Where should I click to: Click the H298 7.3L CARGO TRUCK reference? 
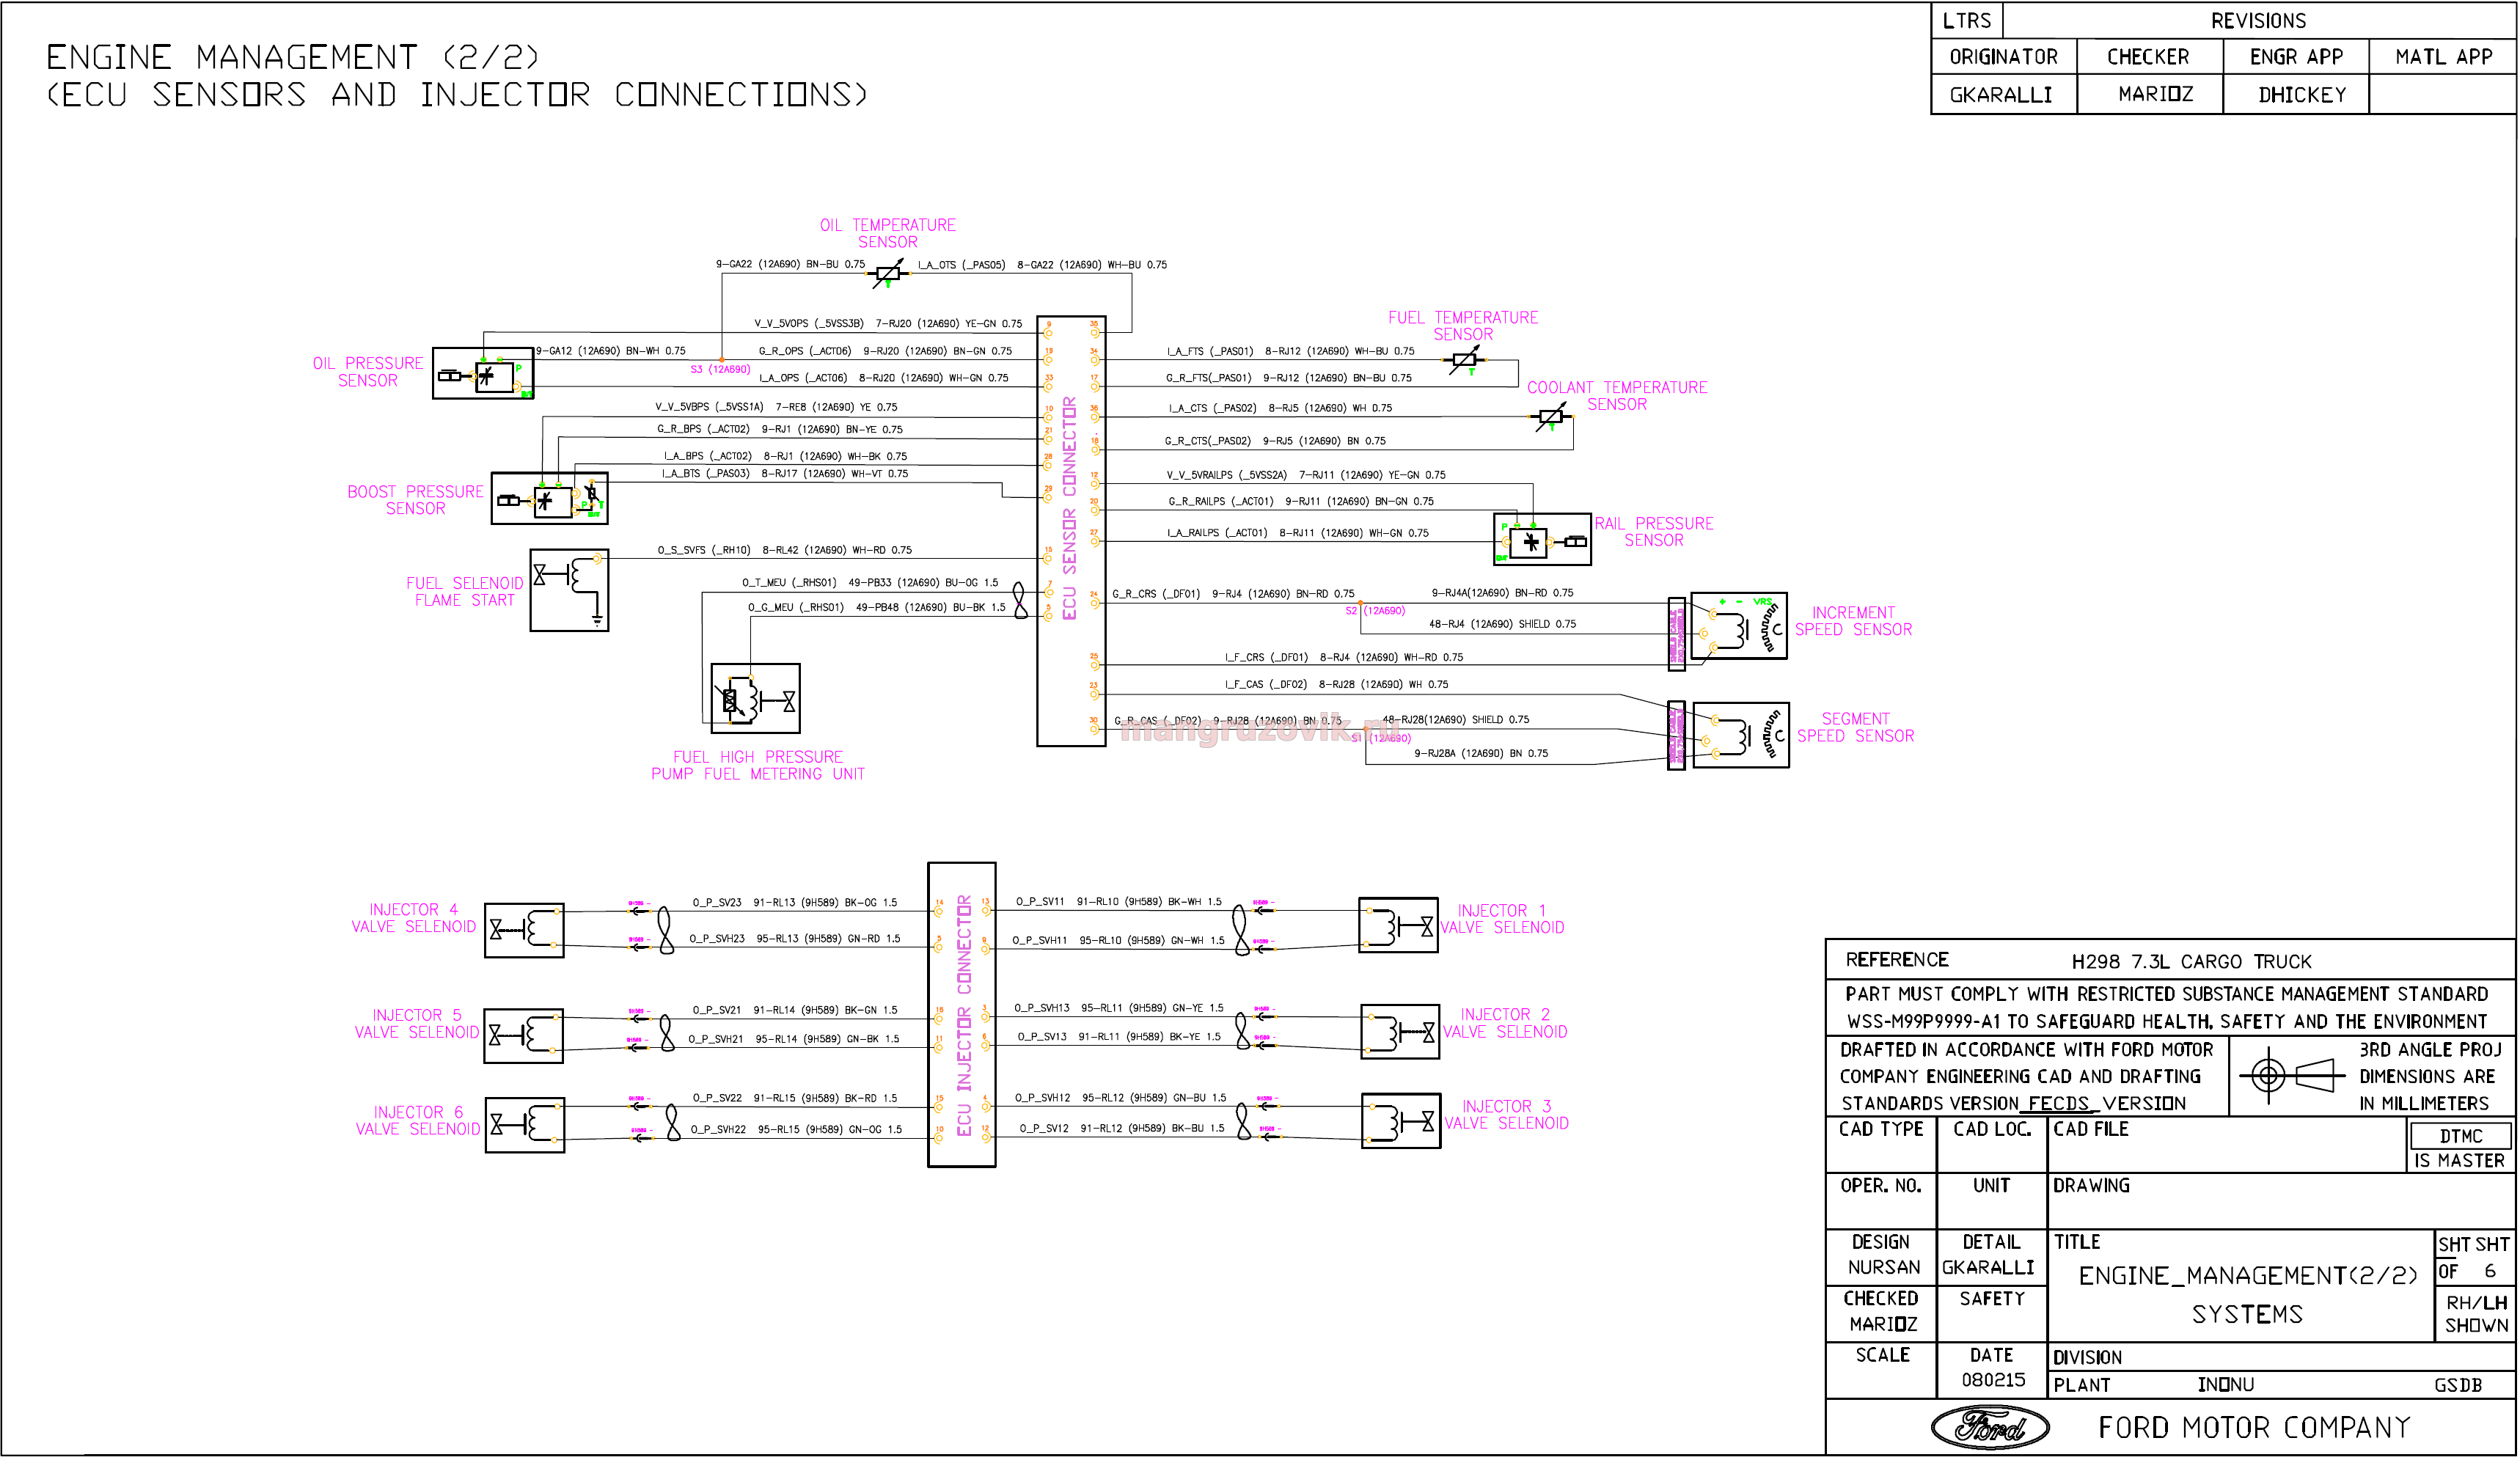click(x=2192, y=962)
